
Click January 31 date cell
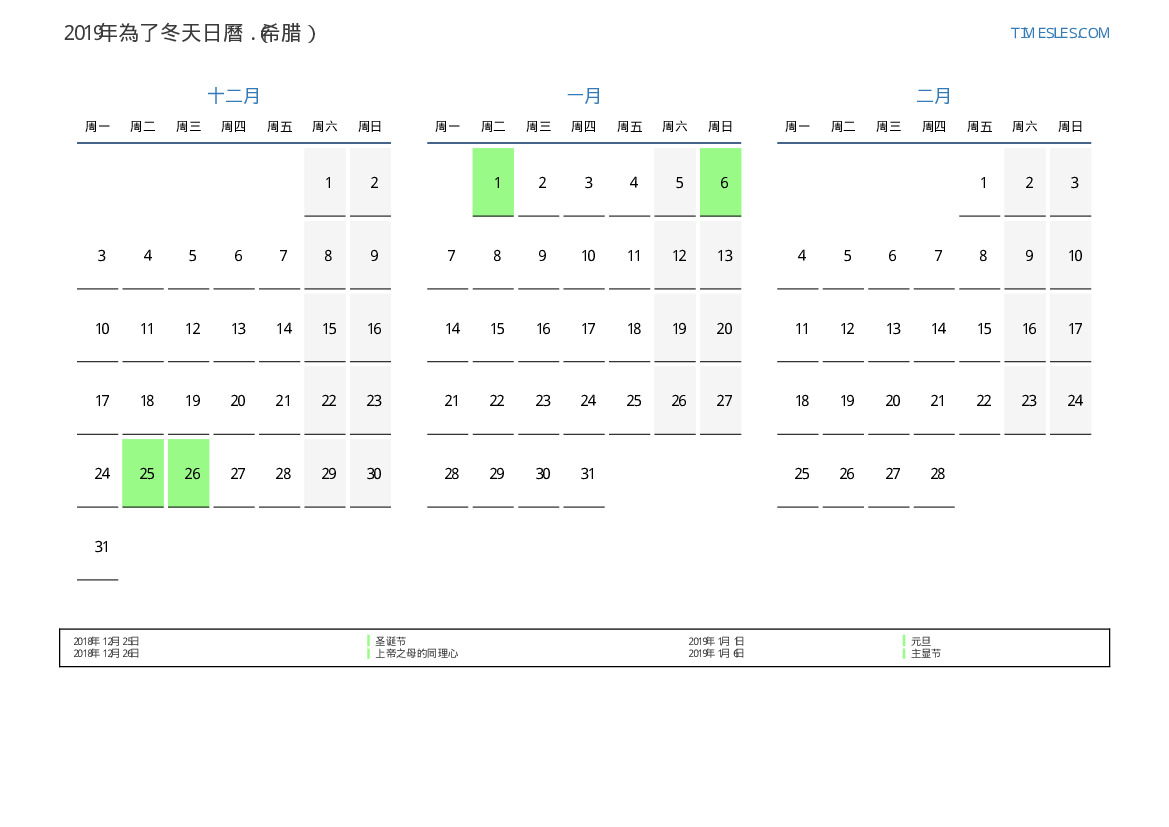(587, 473)
